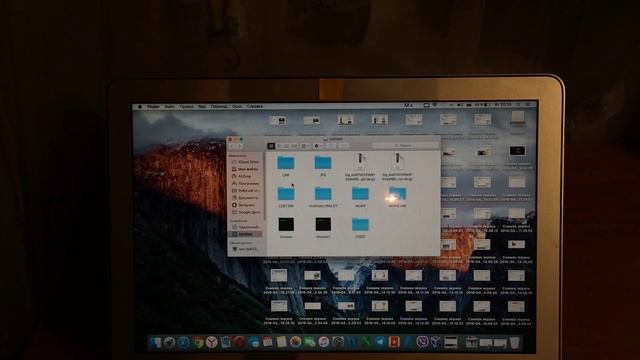Open the Apple menu

pos(140,107)
